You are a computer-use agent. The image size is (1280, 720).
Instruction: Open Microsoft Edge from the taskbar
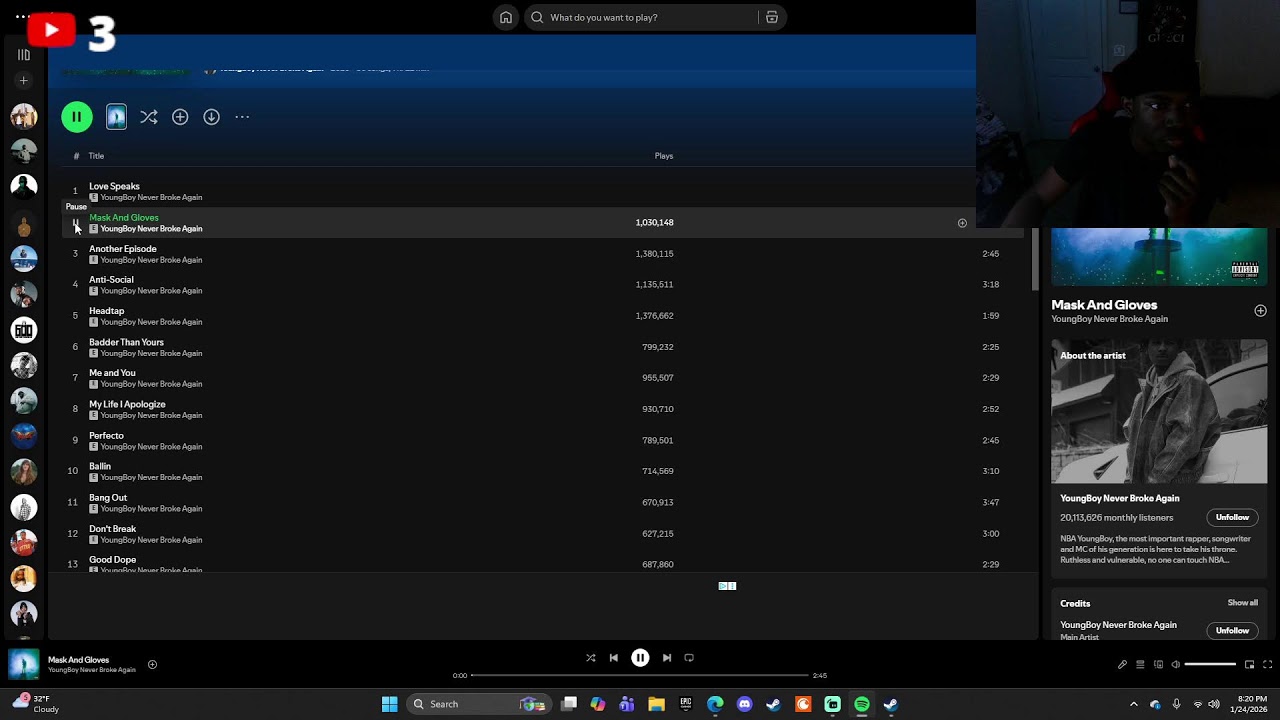point(715,704)
